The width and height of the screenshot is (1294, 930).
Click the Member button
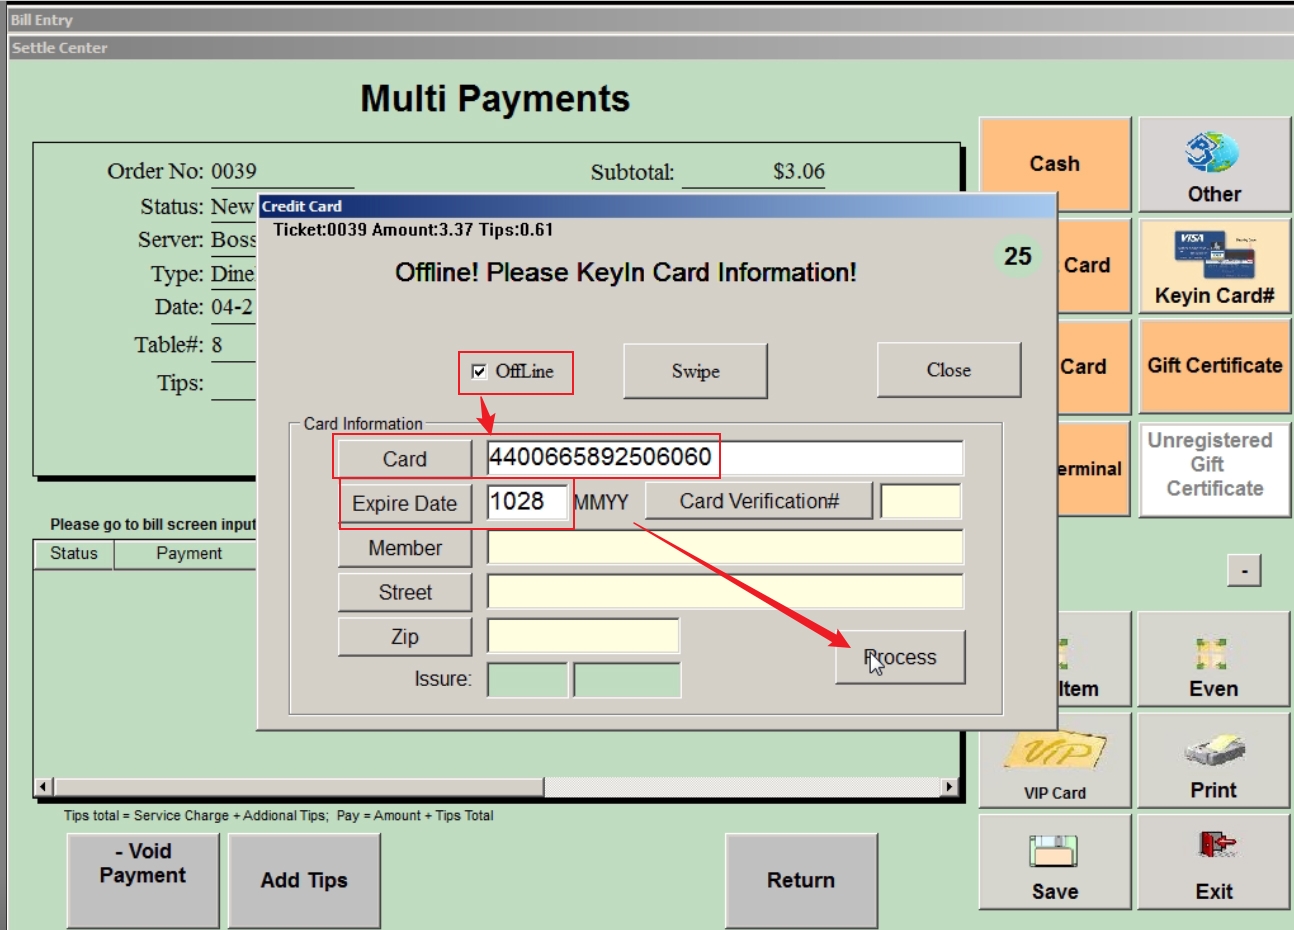click(404, 548)
